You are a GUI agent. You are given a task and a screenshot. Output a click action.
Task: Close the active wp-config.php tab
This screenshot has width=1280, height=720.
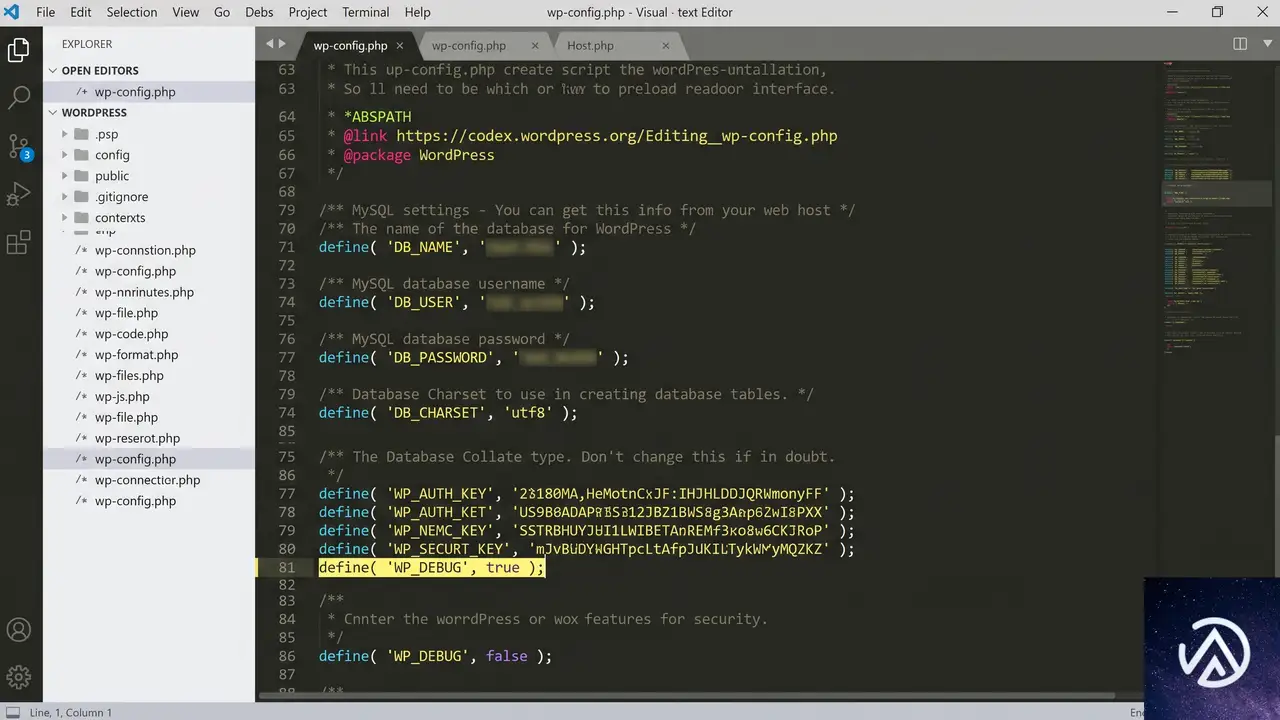(400, 46)
